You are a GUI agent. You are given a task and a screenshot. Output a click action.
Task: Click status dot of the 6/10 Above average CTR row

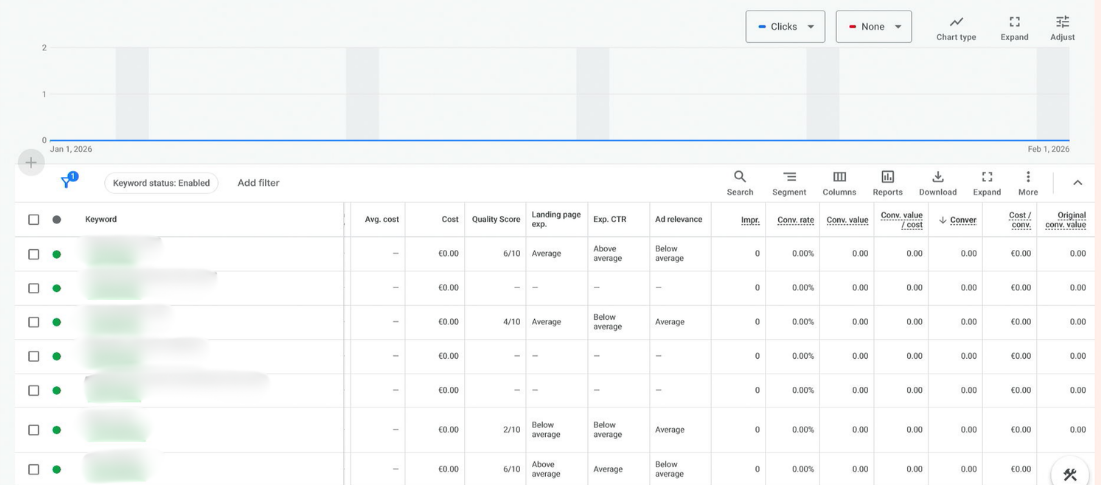coord(57,254)
